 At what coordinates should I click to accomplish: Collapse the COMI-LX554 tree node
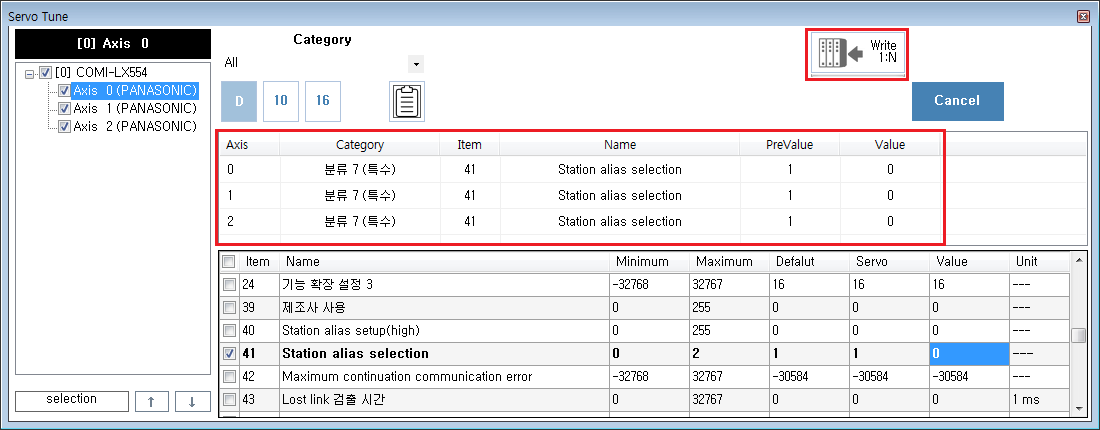pos(30,73)
